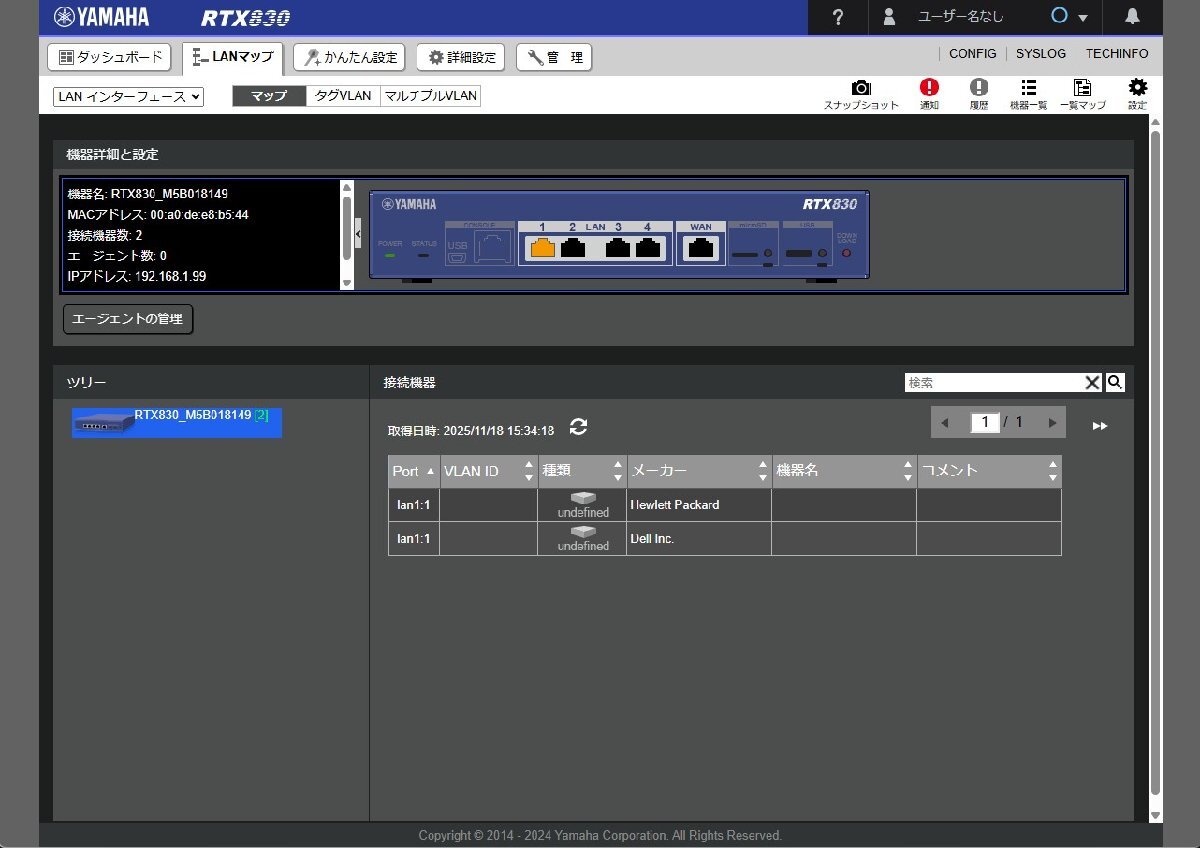Open the device list icon
The width and height of the screenshot is (1200, 848).
click(x=1028, y=89)
